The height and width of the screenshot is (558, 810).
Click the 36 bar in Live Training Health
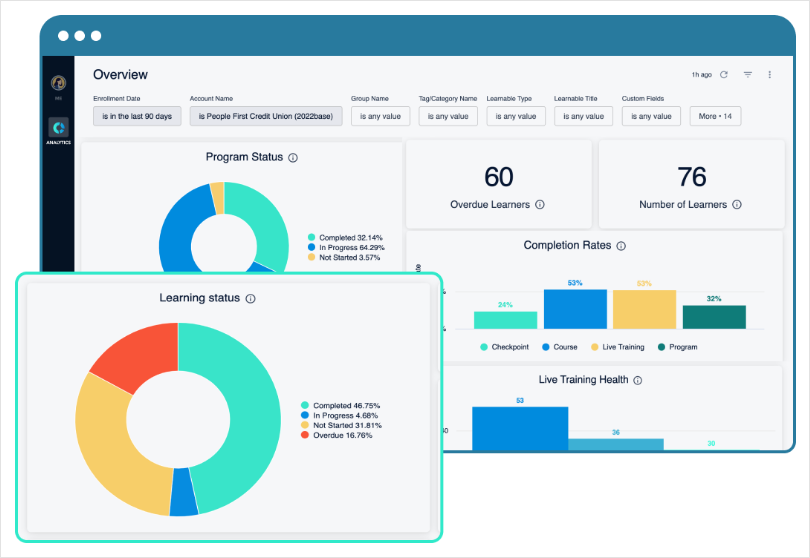(x=616, y=444)
